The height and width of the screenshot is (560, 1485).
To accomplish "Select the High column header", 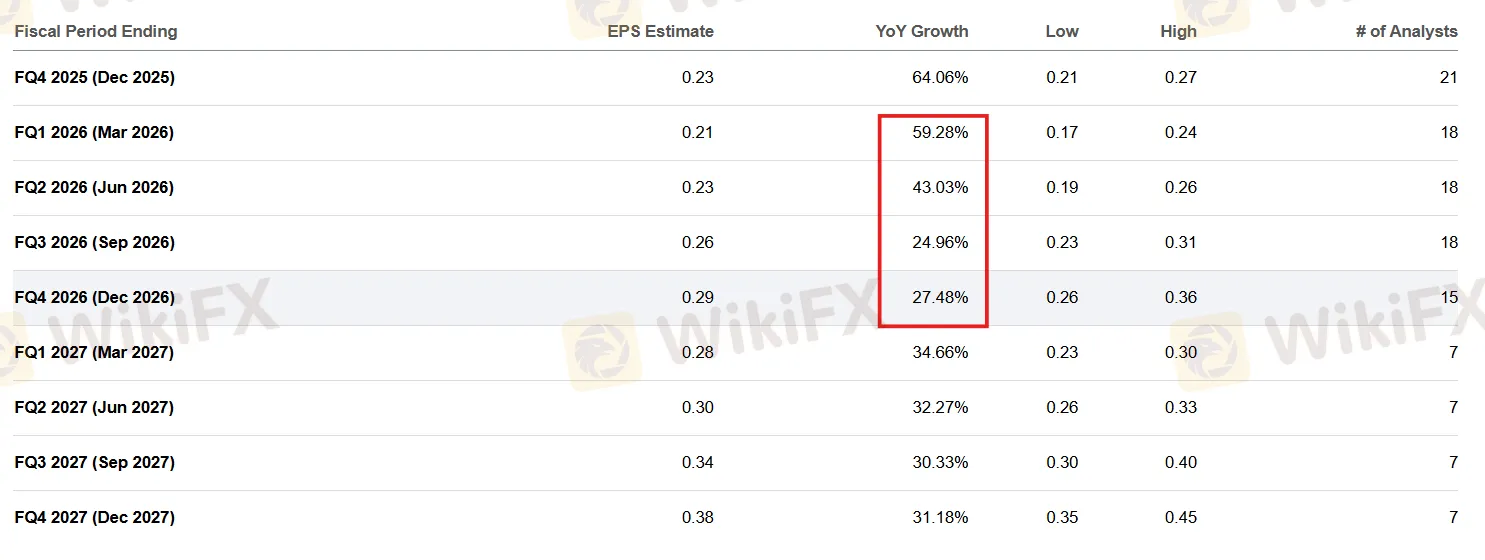I will (1178, 31).
